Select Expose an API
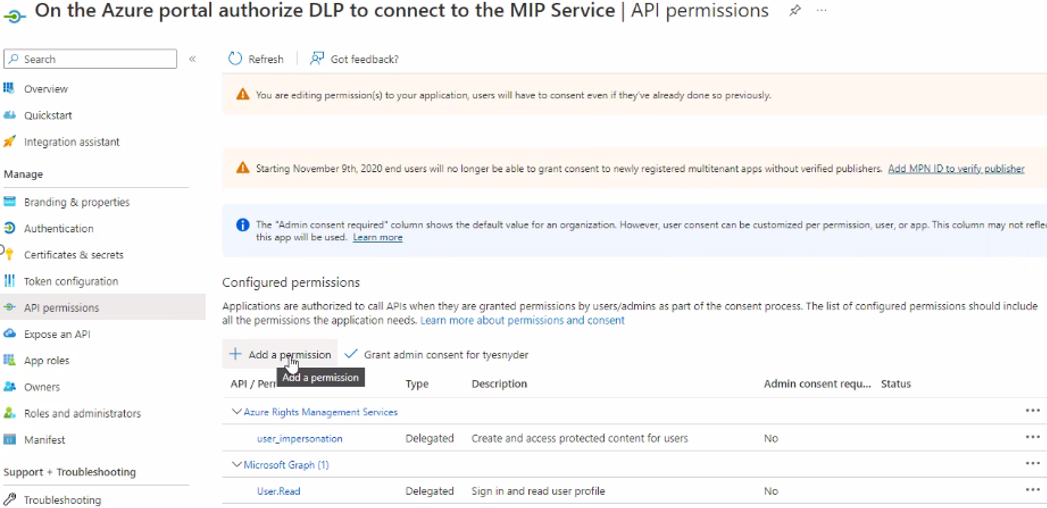Image resolution: width=1047 pixels, height=508 pixels. [57, 334]
